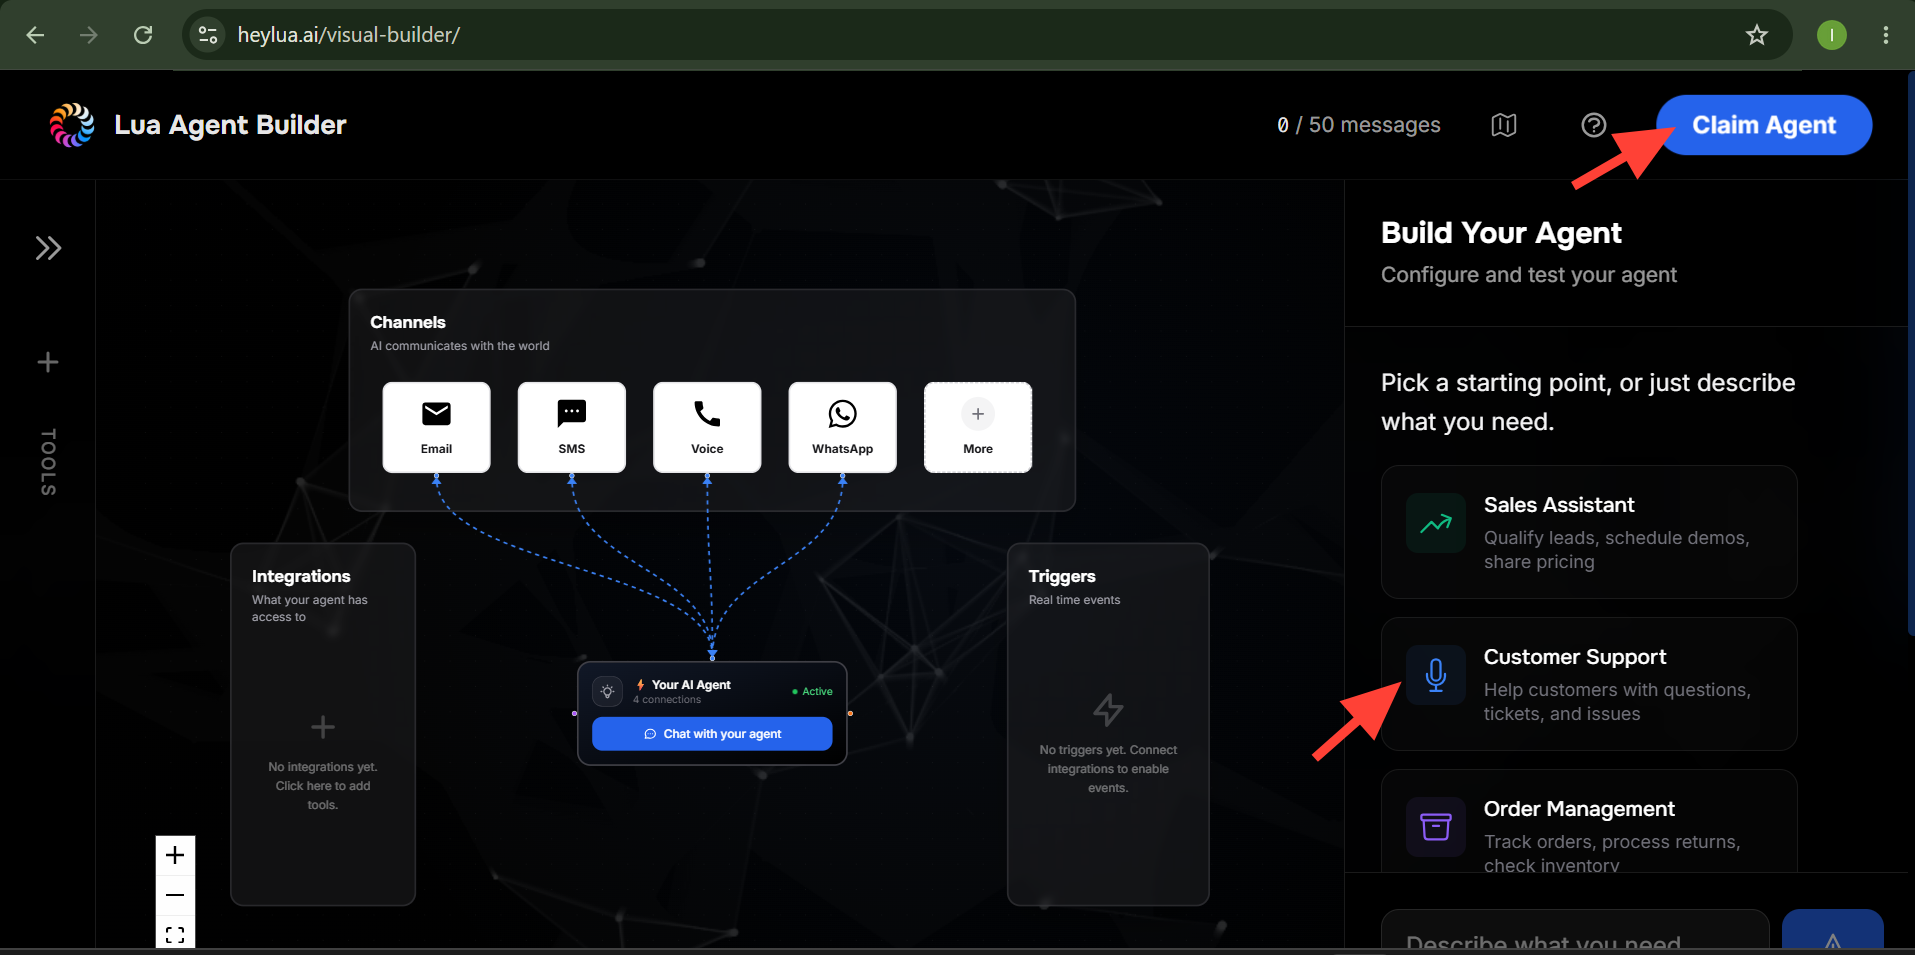Click the vertical TOOLS label
The image size is (1915, 955).
pyautogui.click(x=48, y=462)
